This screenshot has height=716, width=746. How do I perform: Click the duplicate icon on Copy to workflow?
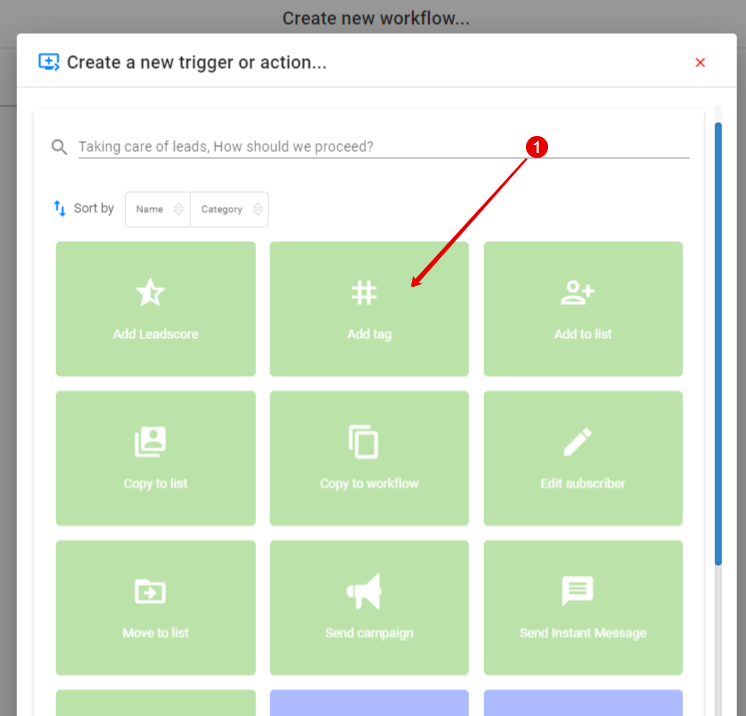click(x=364, y=441)
